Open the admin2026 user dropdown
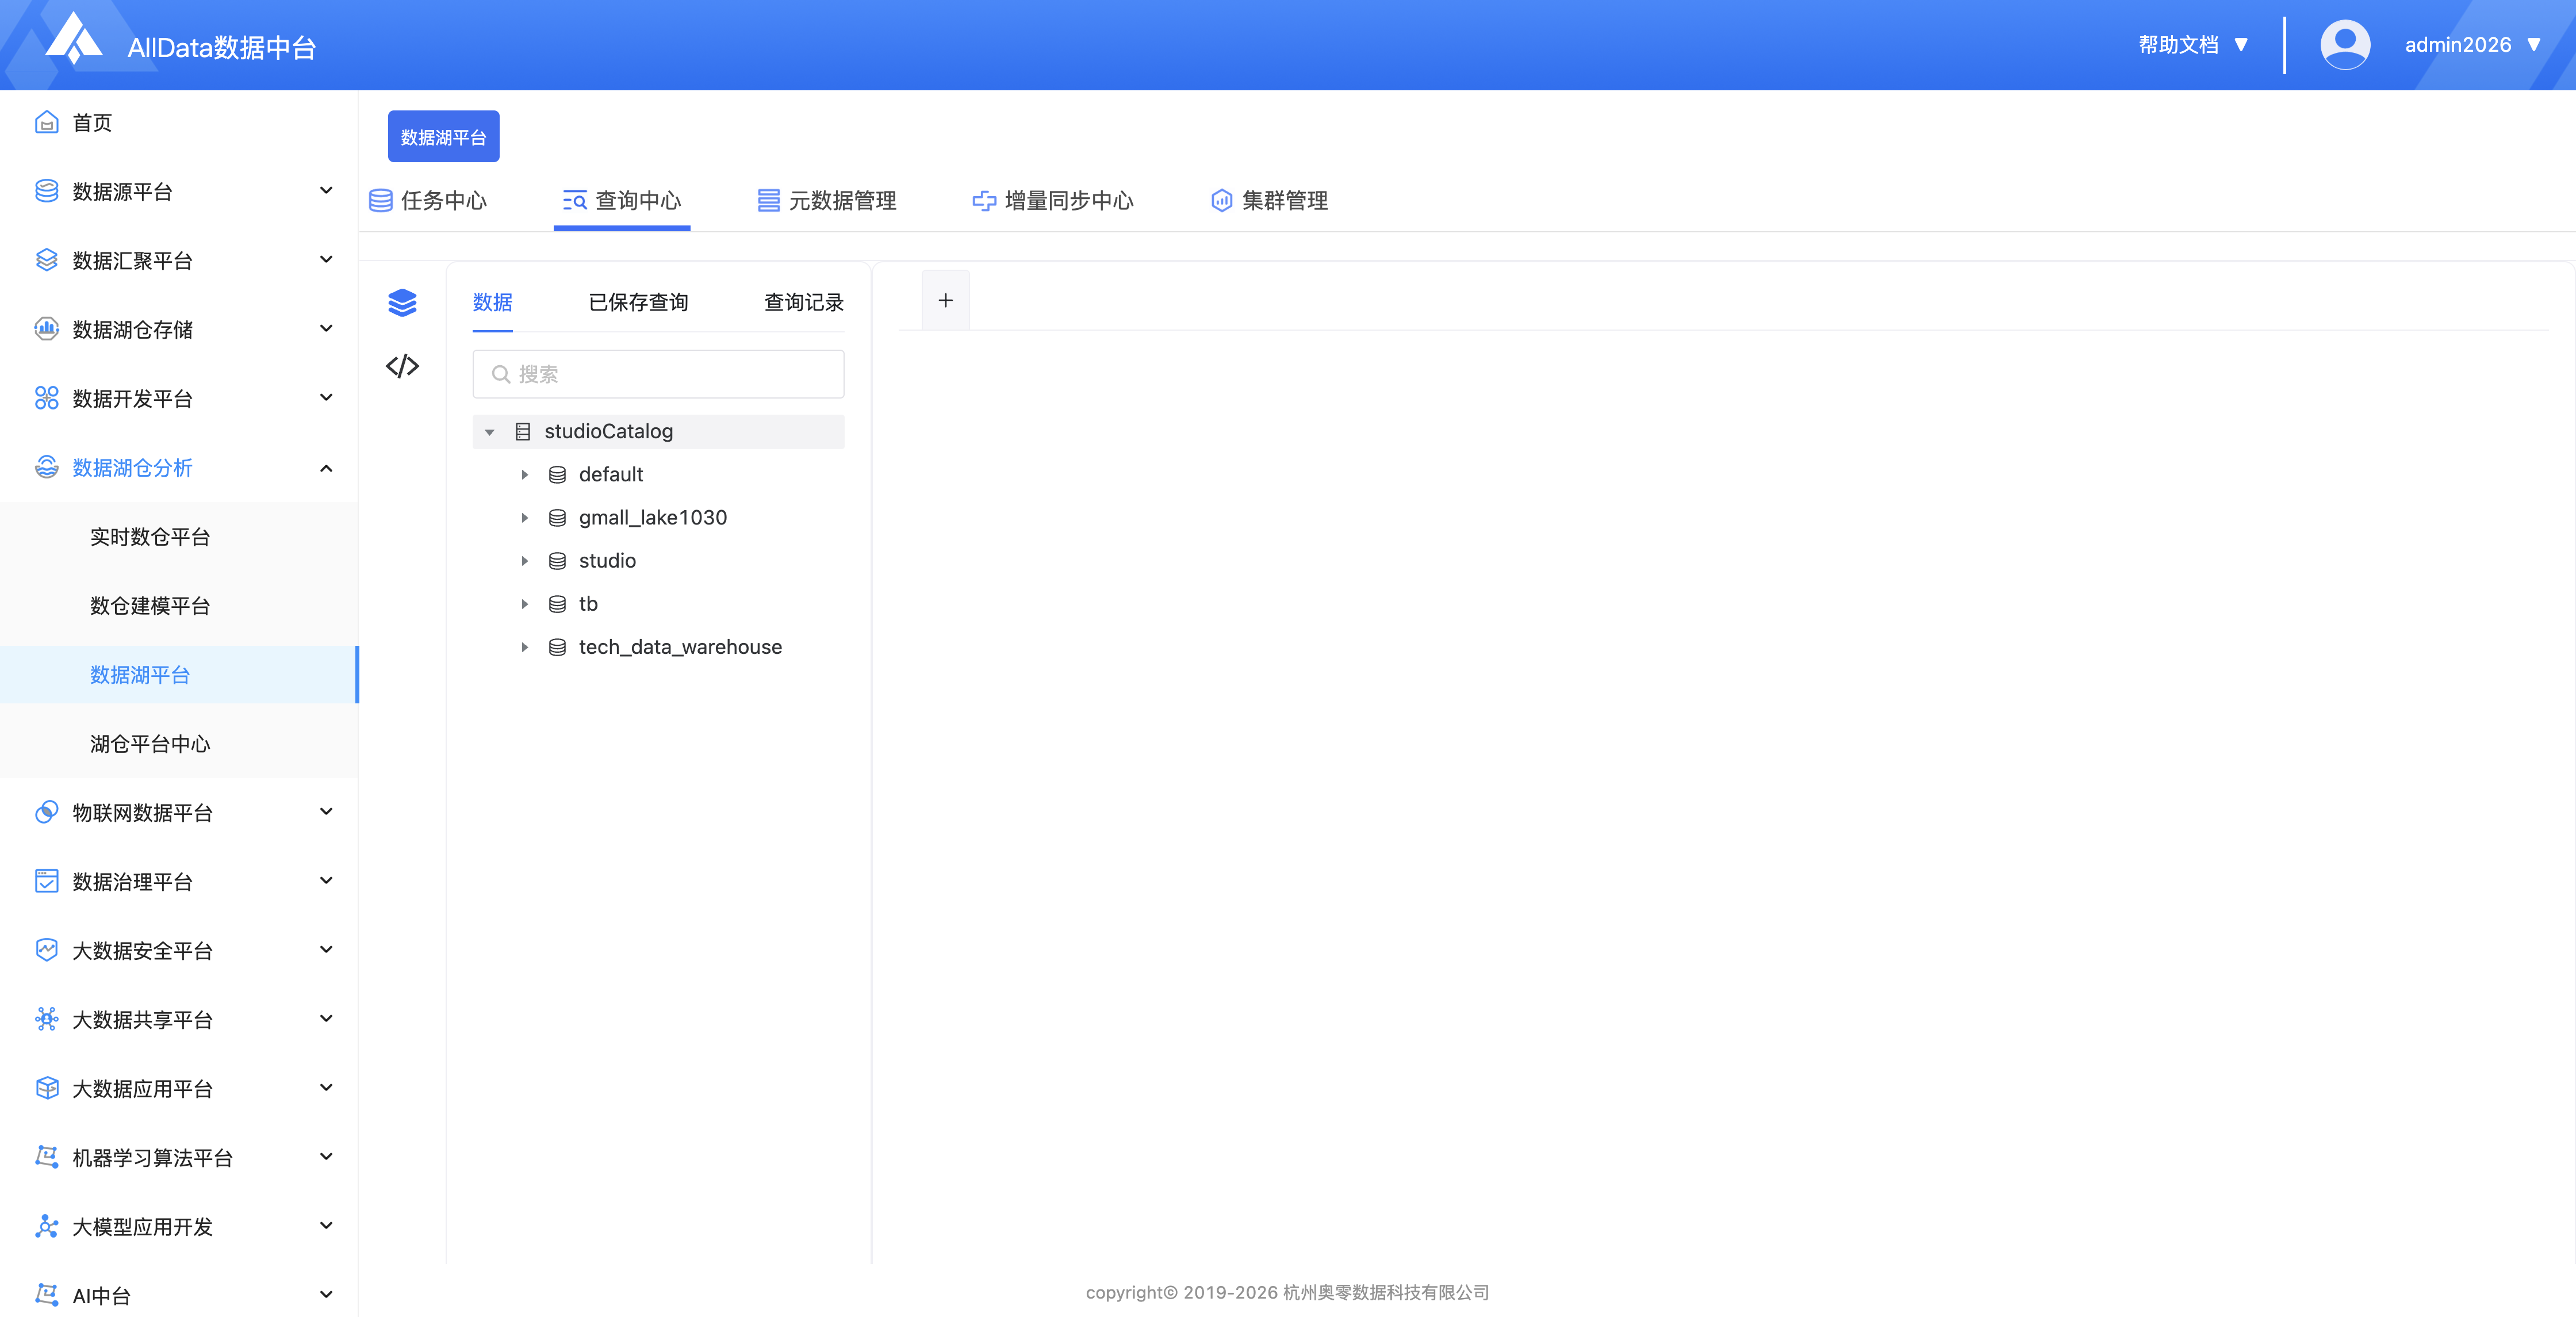Viewport: 2576px width, 1317px height. [x=2472, y=45]
